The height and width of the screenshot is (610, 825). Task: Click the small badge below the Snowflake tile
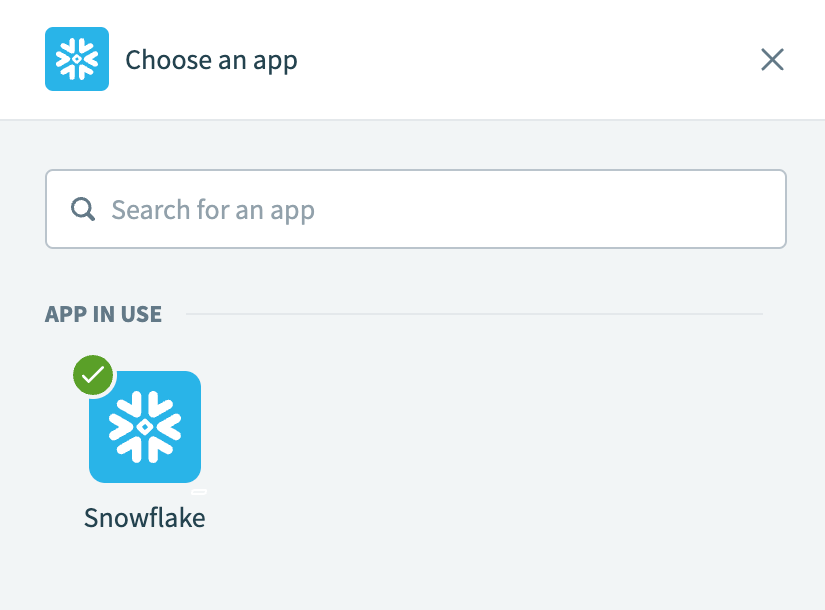pos(199,492)
